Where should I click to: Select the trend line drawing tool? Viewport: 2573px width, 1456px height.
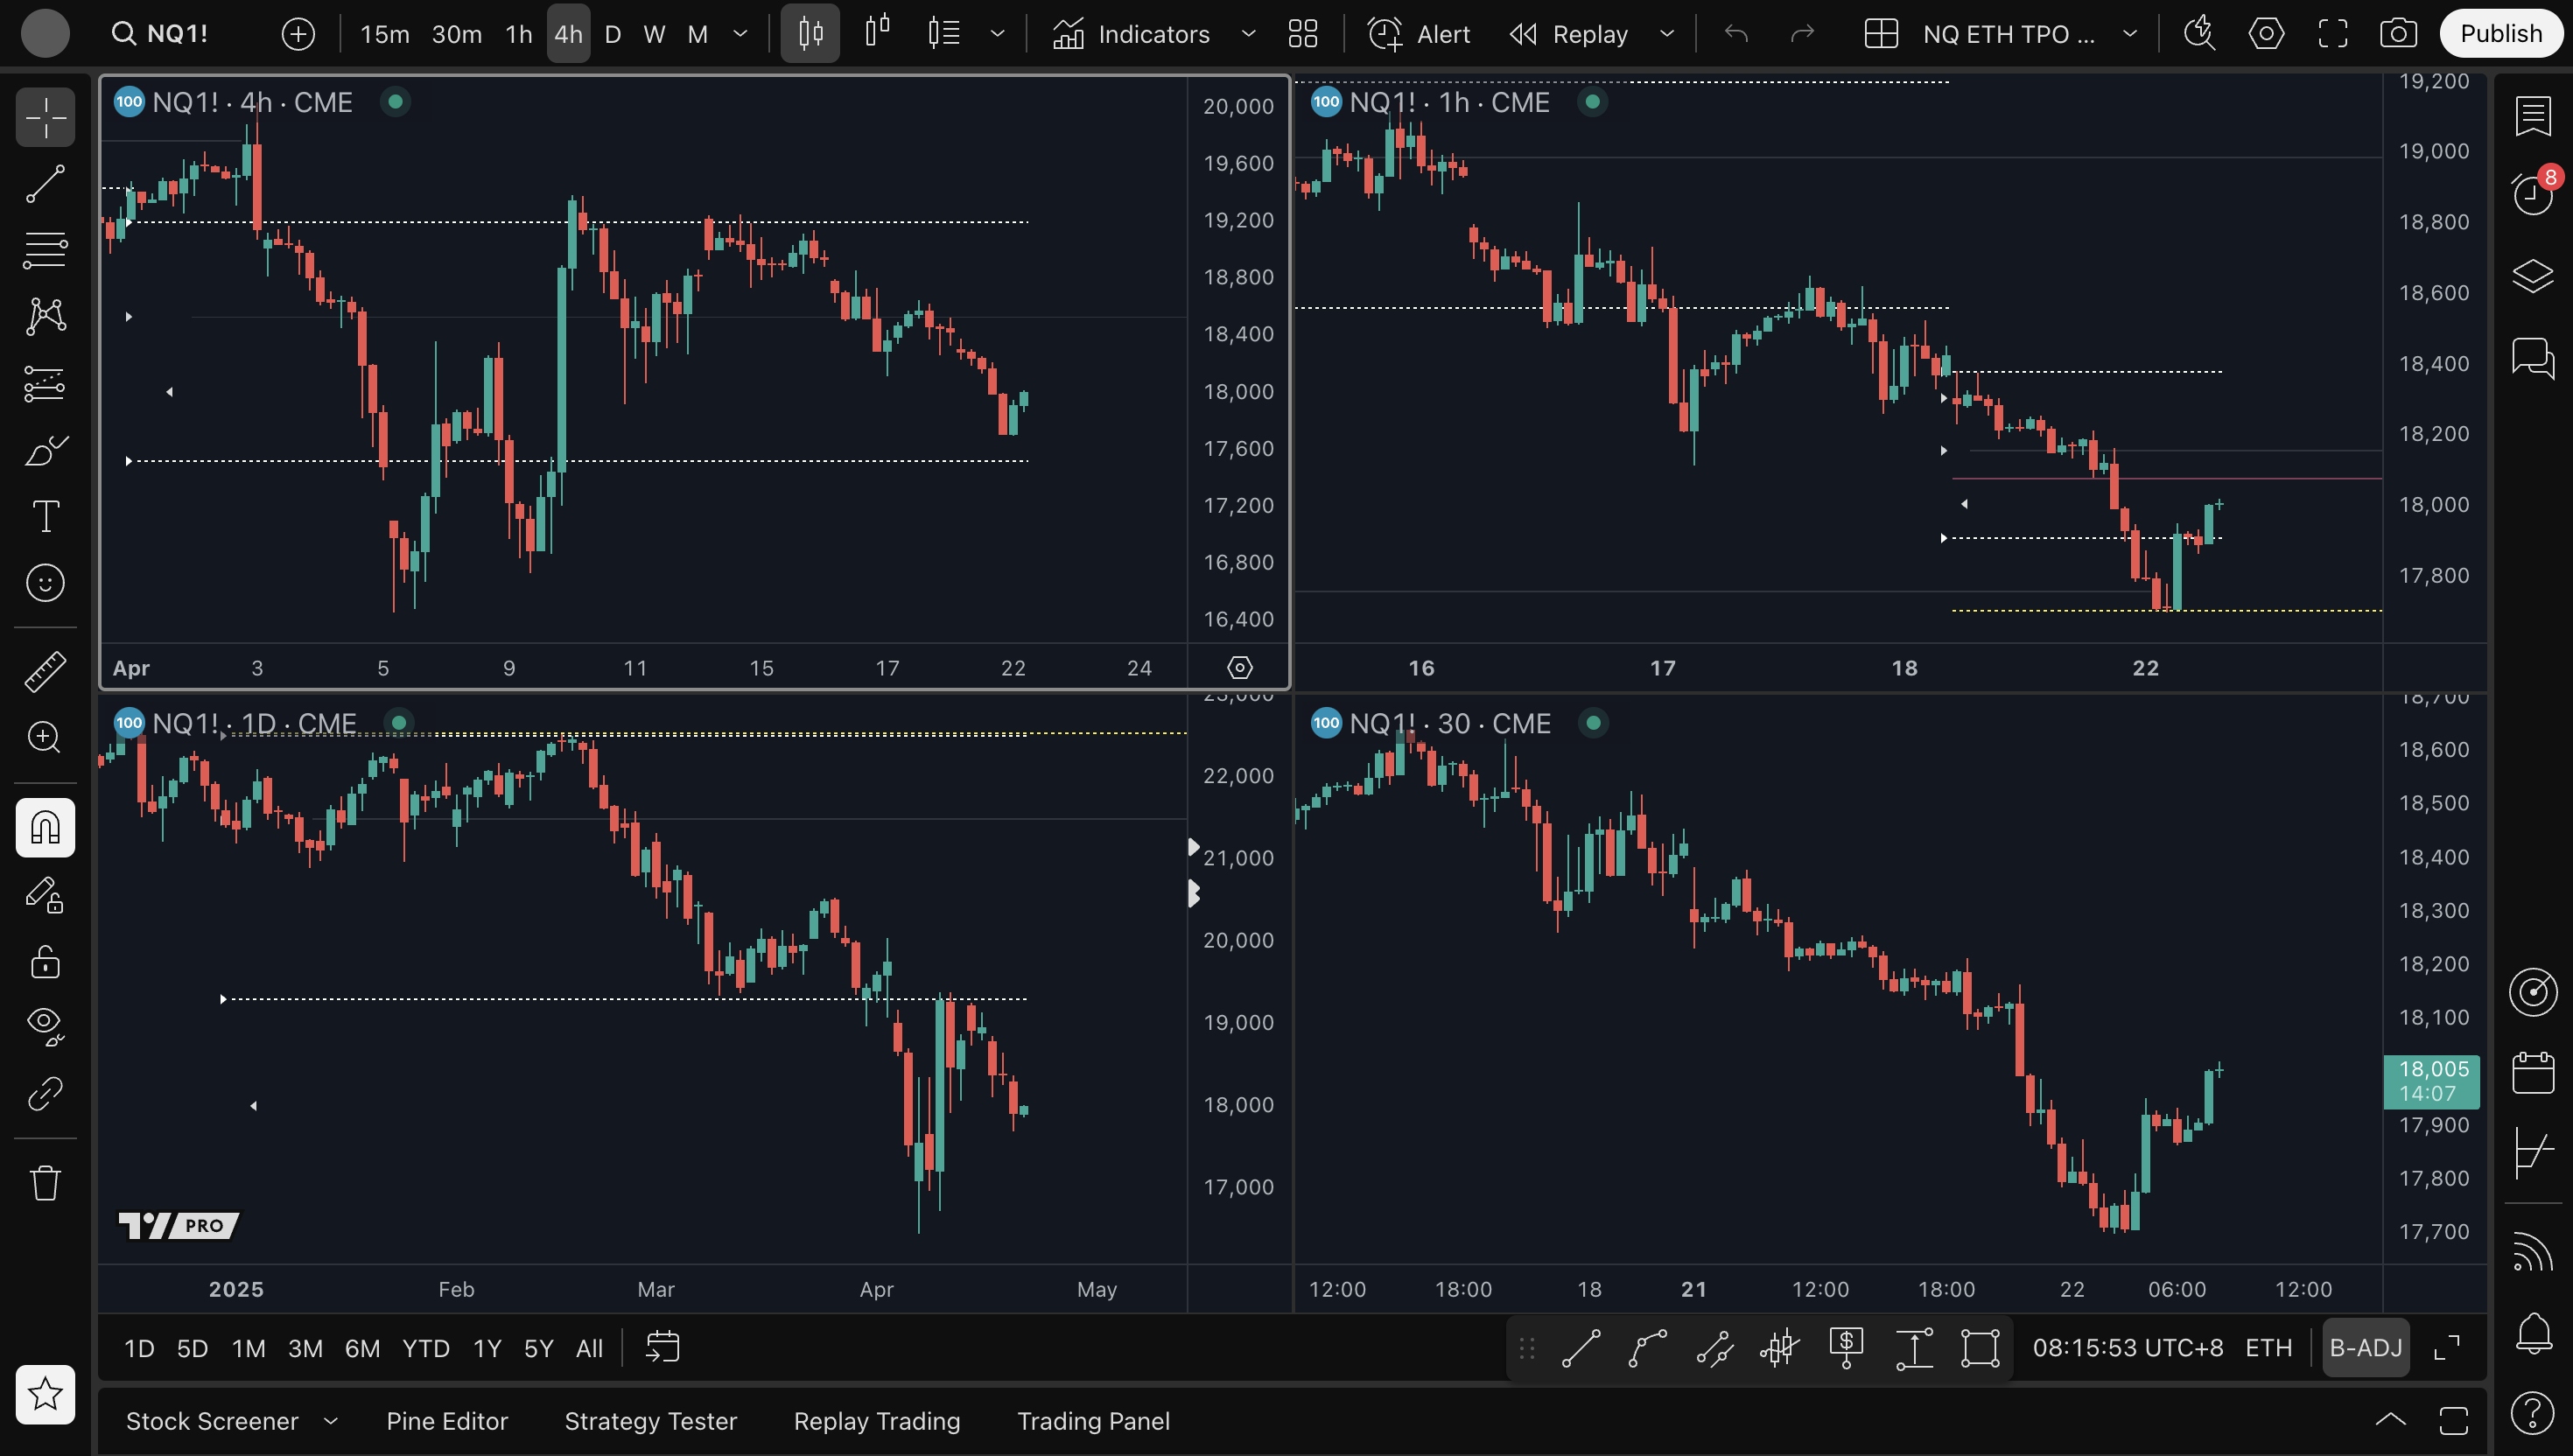tap(45, 184)
